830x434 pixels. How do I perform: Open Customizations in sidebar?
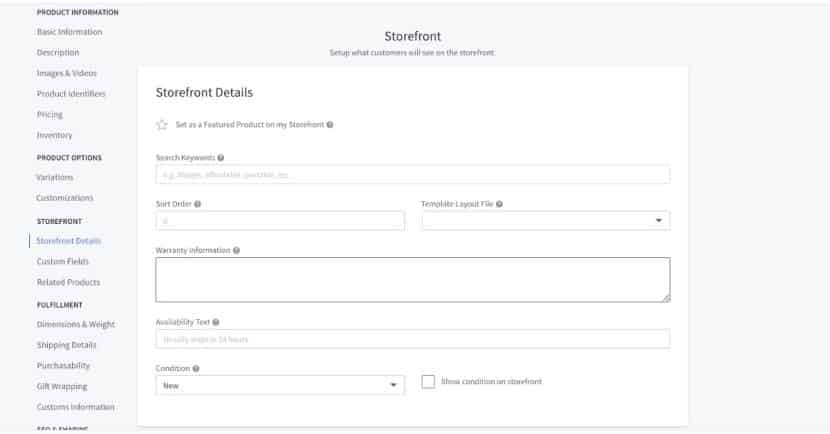tap(65, 198)
